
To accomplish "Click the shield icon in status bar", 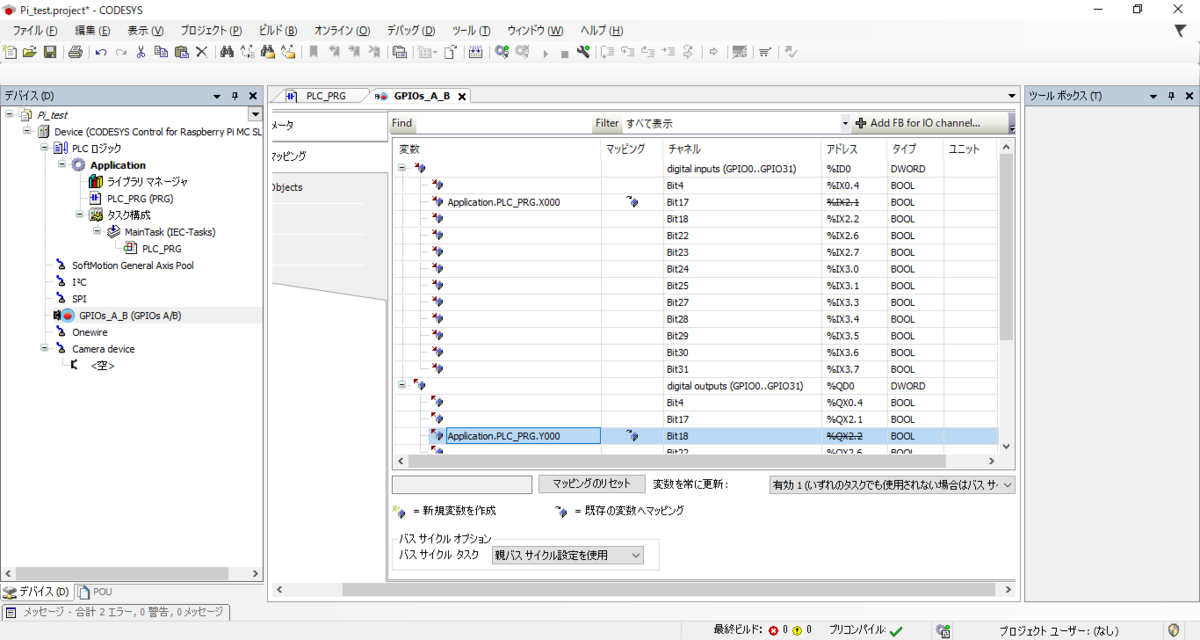I will [x=1173, y=630].
